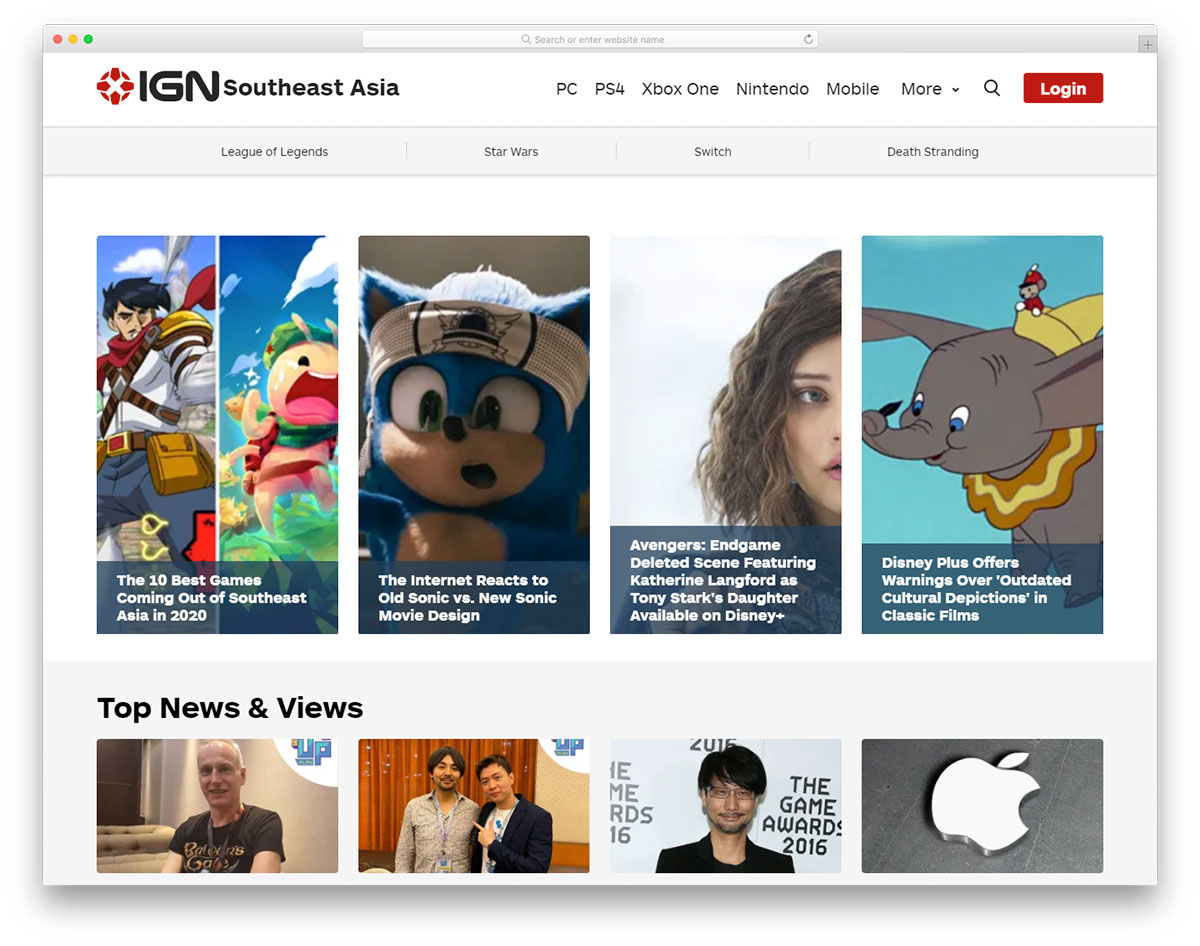
Task: Click the refresh icon in the address bar
Action: click(x=808, y=39)
